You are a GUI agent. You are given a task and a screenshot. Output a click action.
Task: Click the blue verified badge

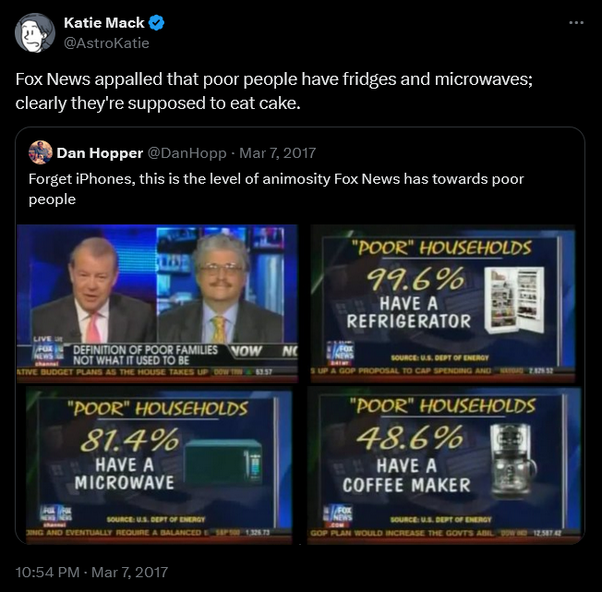[156, 23]
